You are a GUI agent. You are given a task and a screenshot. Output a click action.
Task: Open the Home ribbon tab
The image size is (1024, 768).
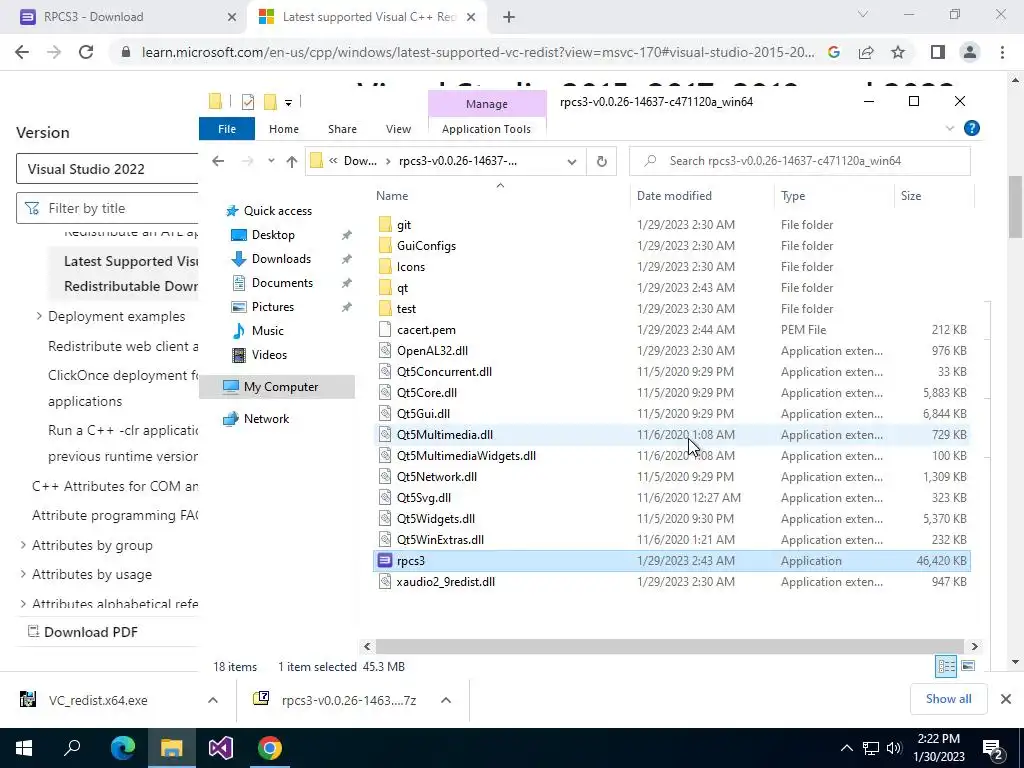tap(283, 129)
